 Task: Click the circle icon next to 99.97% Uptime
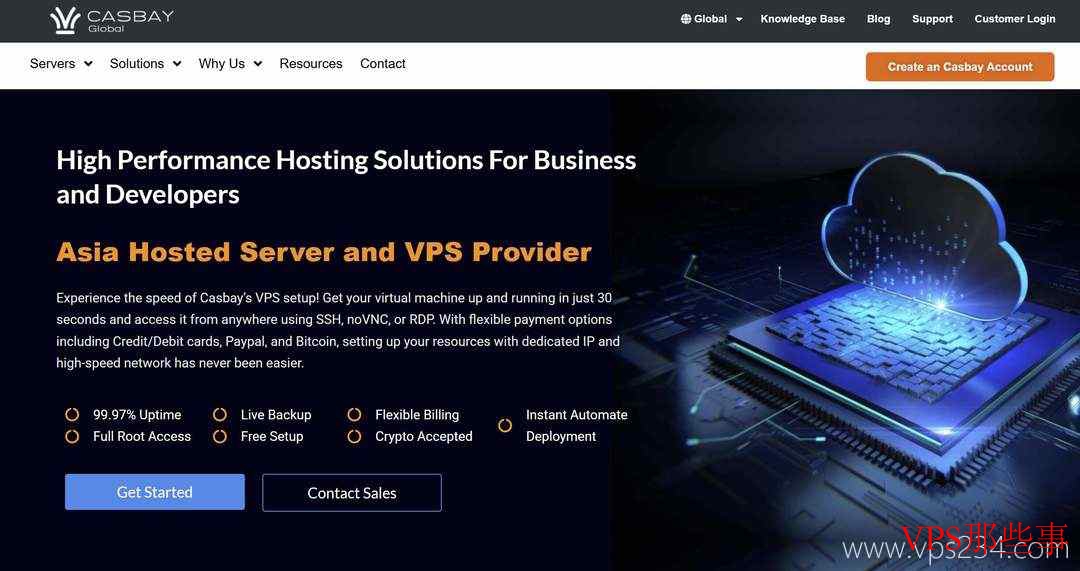[72, 415]
